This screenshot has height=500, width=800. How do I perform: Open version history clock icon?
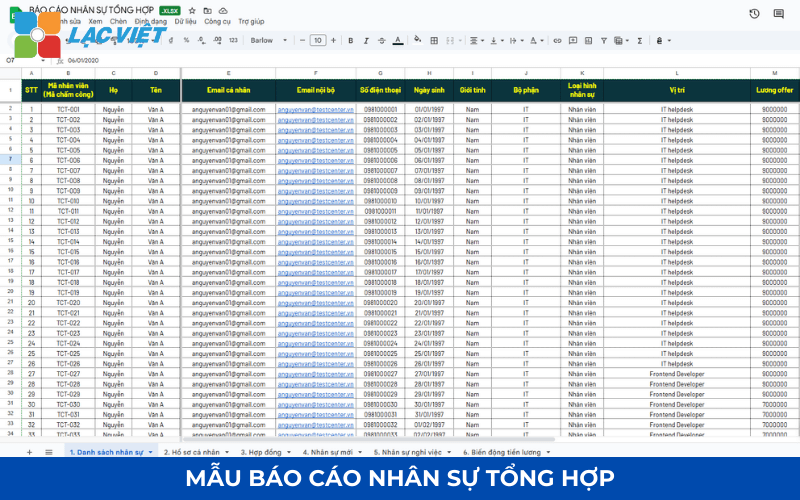tap(754, 14)
